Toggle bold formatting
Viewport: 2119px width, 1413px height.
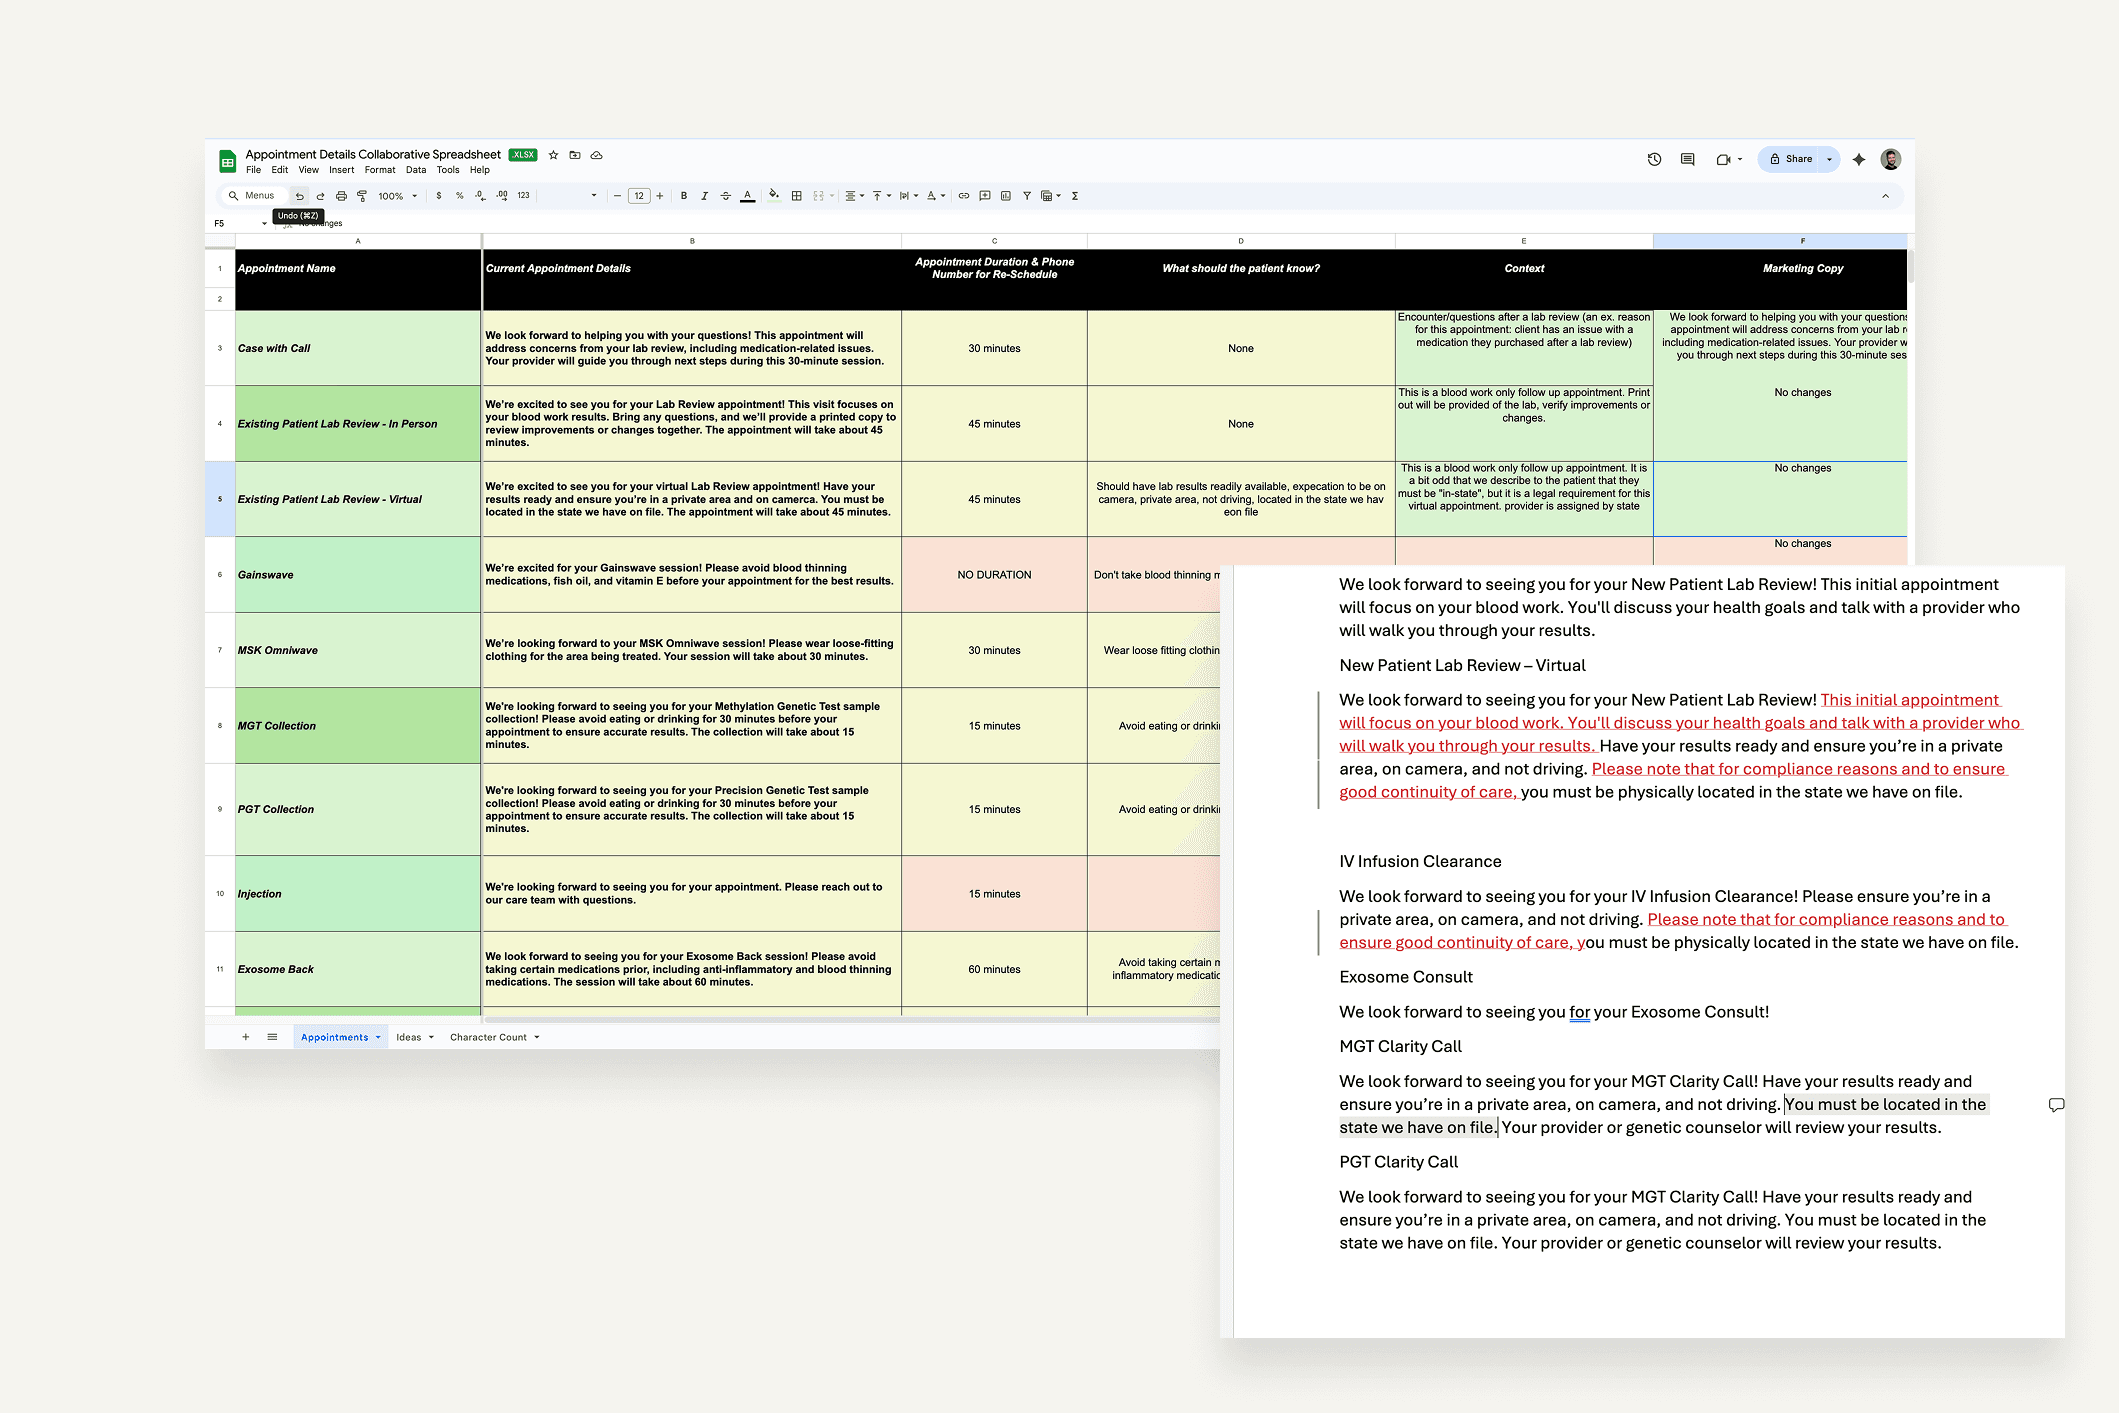tap(684, 196)
